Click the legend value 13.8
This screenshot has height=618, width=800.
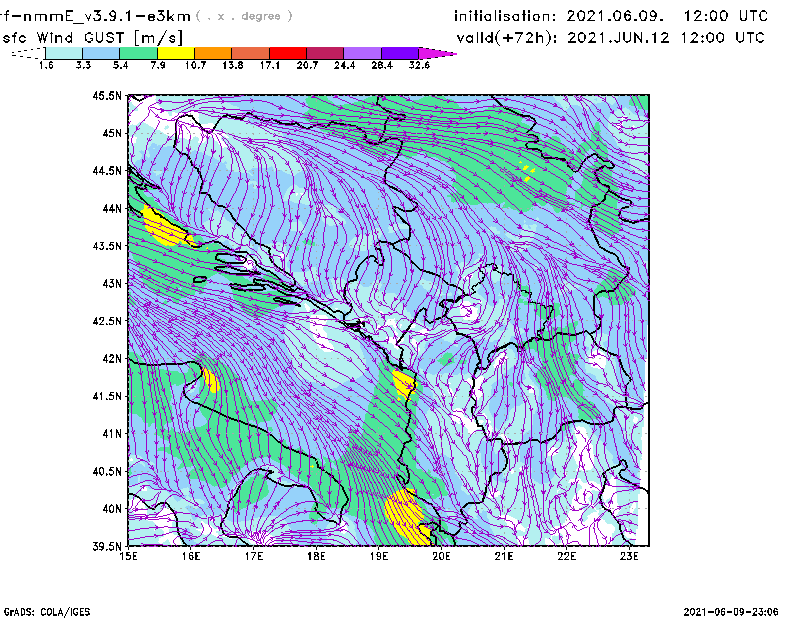click(233, 65)
